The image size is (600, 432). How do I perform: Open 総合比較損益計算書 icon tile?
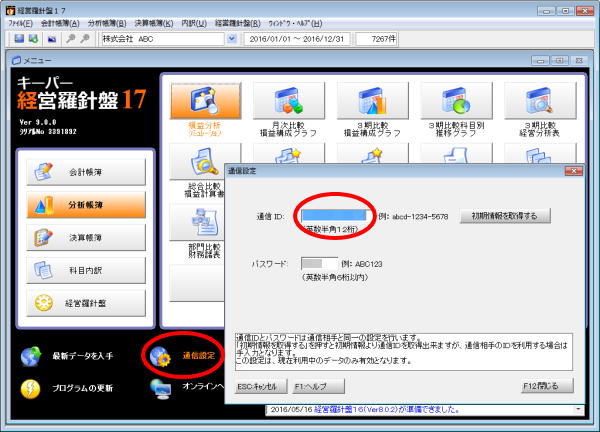(x=197, y=161)
